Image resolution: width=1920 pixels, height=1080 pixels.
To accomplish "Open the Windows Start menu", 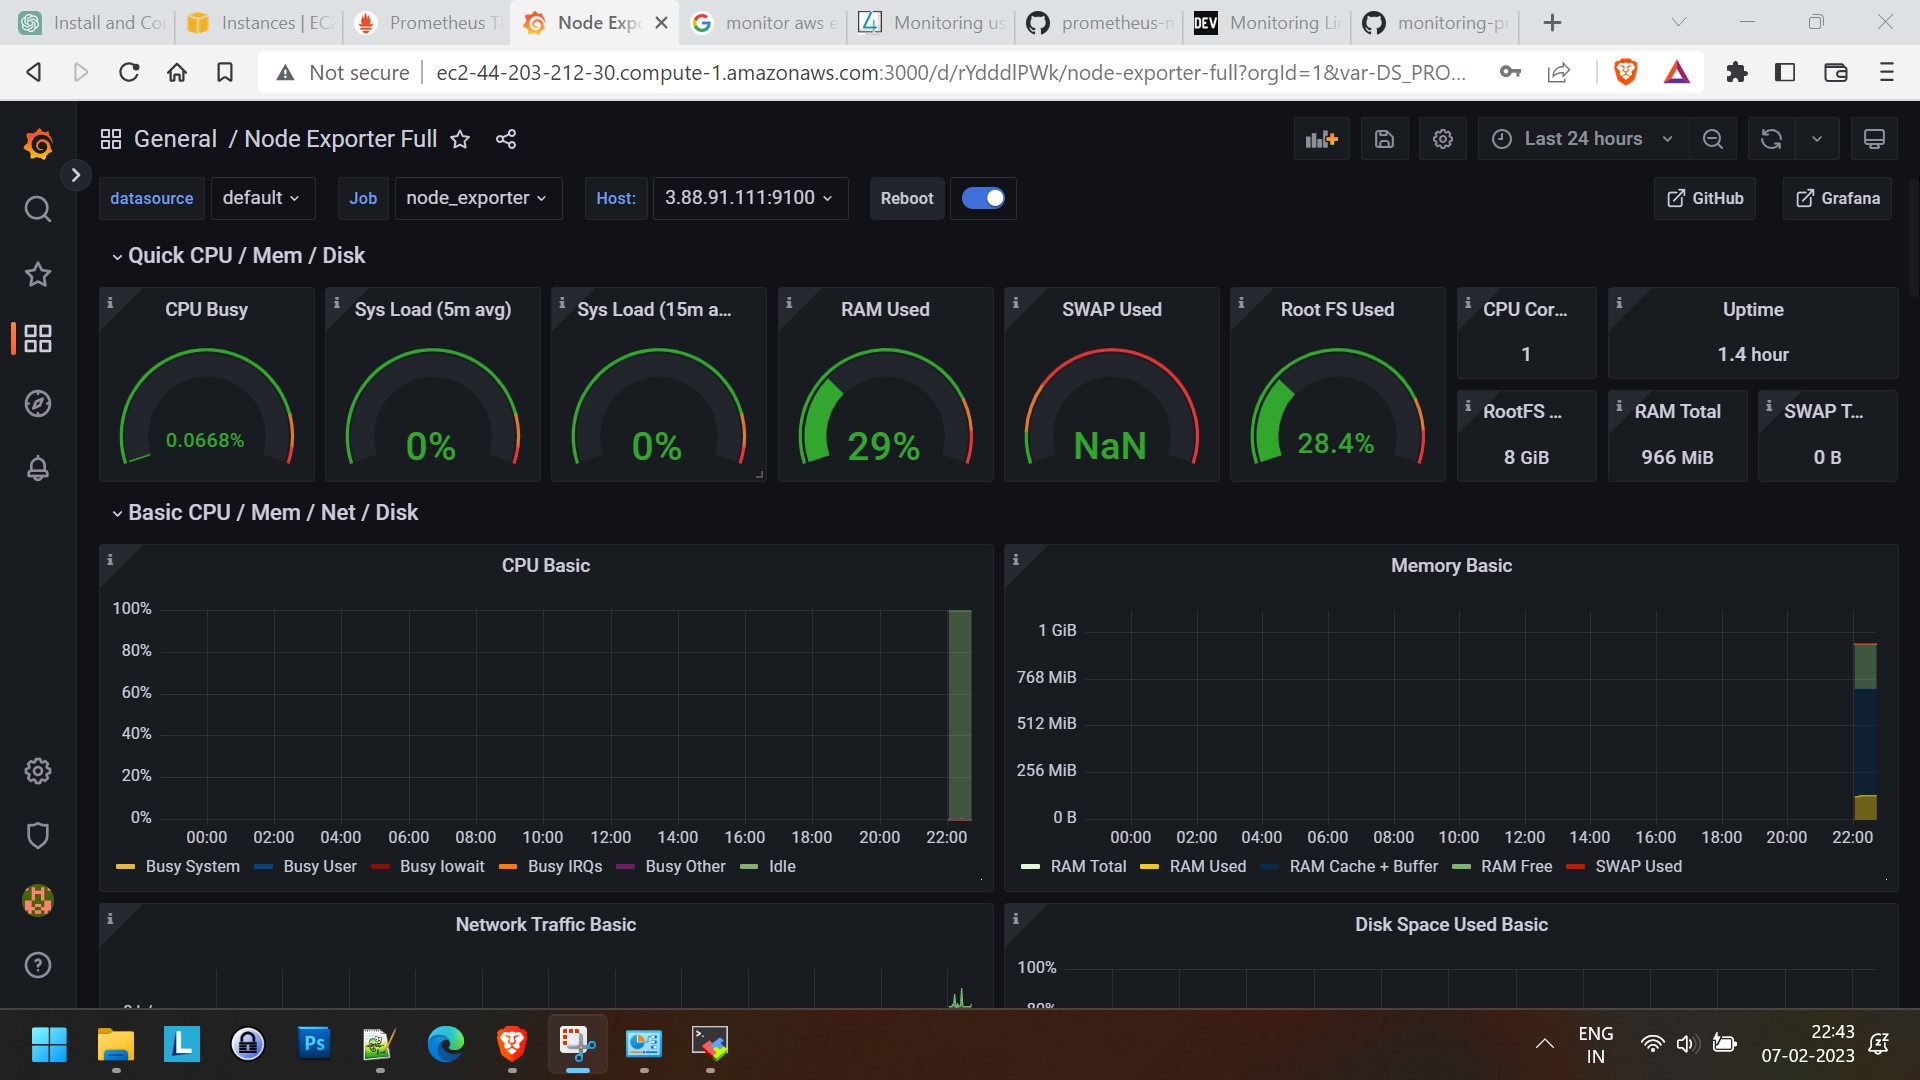I will 49,1045.
